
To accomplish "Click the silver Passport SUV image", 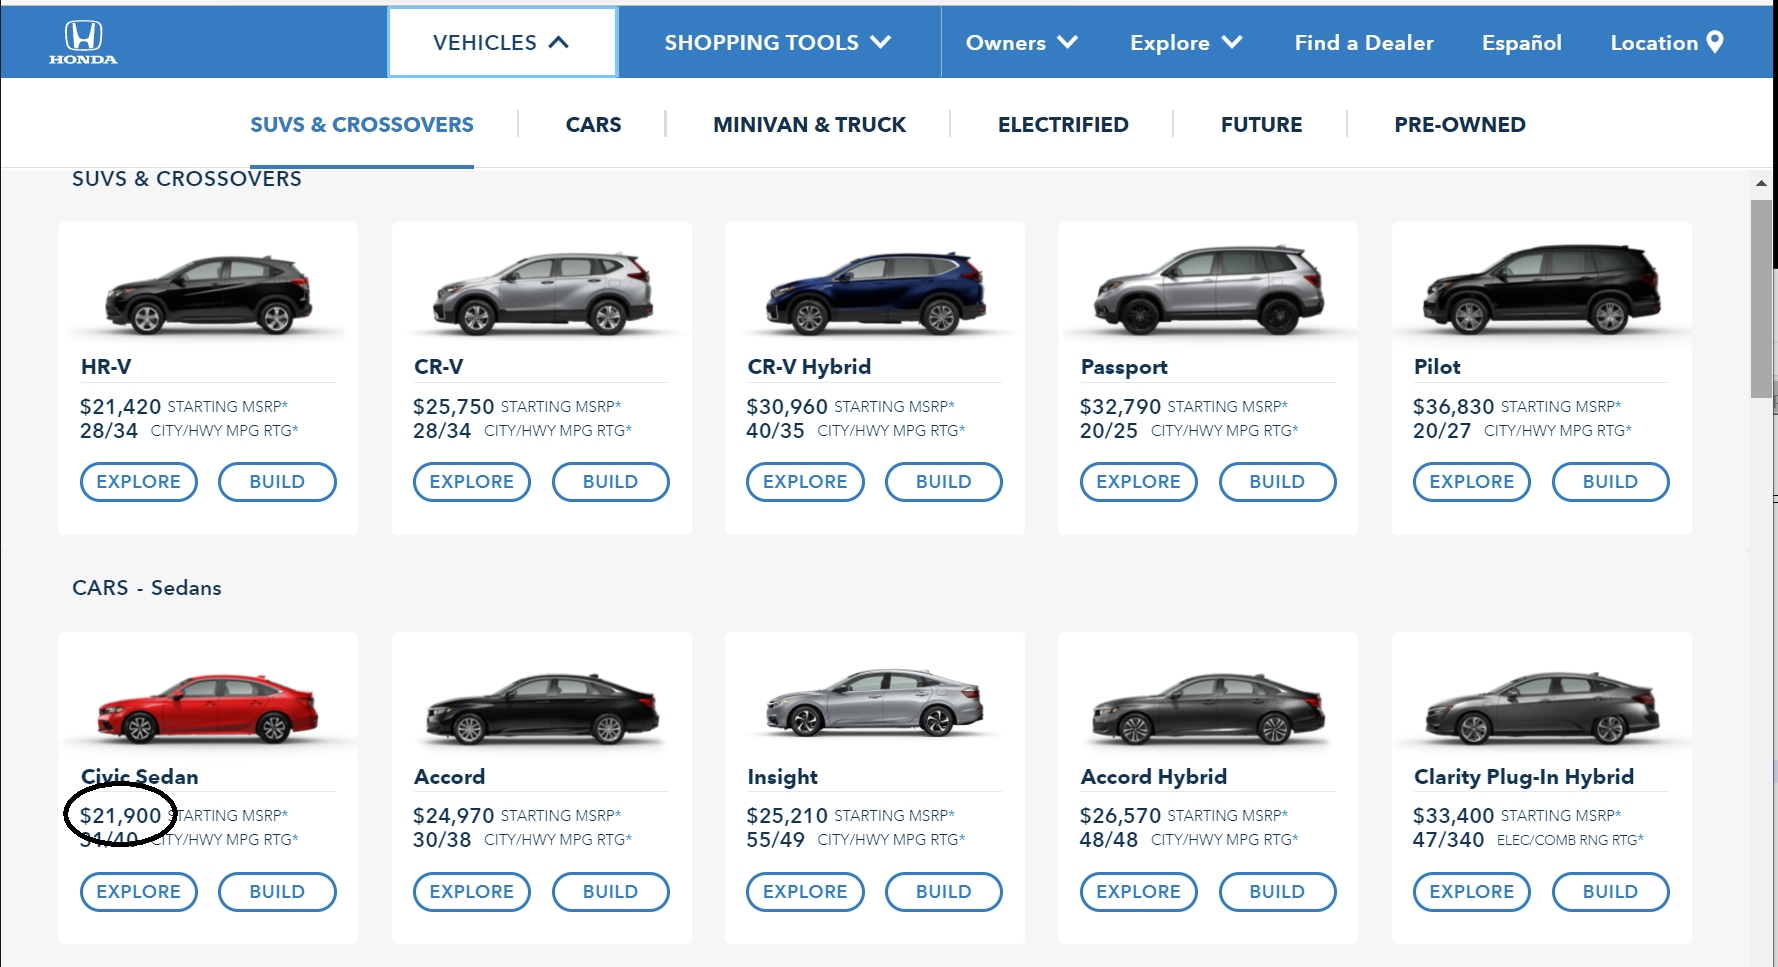I will coord(1209,289).
